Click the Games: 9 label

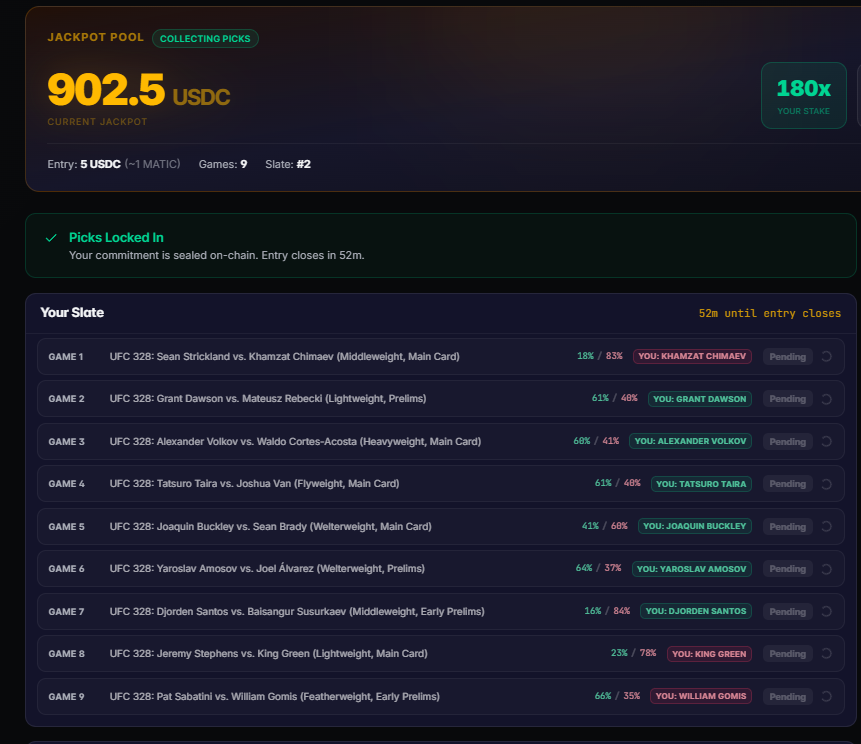pyautogui.click(x=223, y=164)
